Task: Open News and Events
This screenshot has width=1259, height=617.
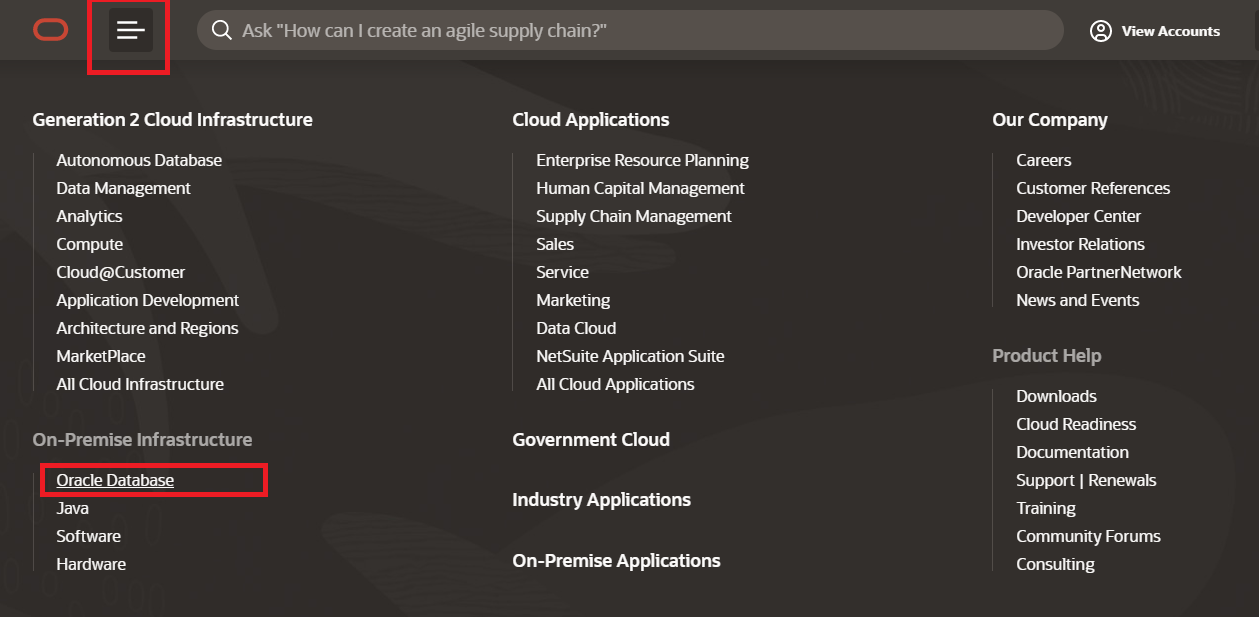Action: pos(1077,300)
